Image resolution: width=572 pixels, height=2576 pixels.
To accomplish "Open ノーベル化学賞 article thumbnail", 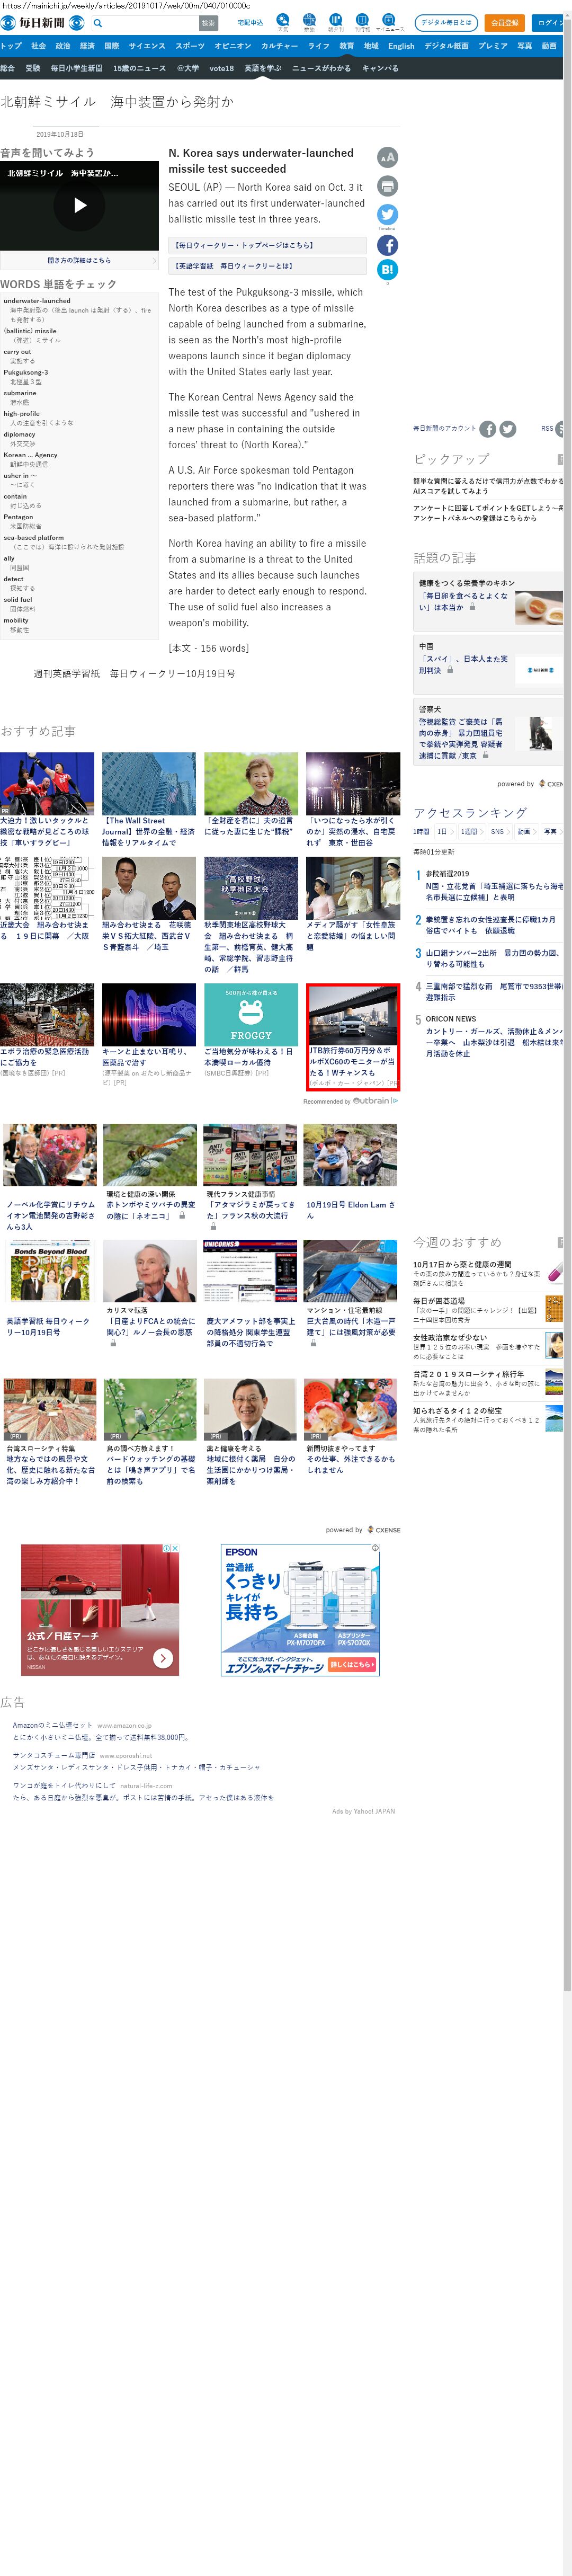I will click(x=50, y=1154).
